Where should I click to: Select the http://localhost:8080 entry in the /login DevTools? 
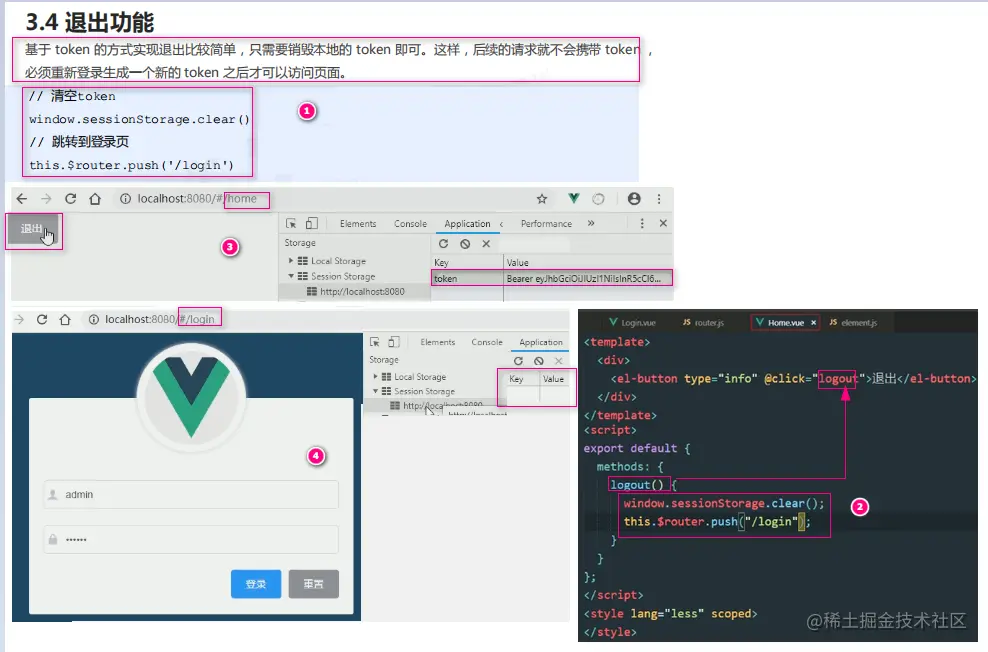437,406
